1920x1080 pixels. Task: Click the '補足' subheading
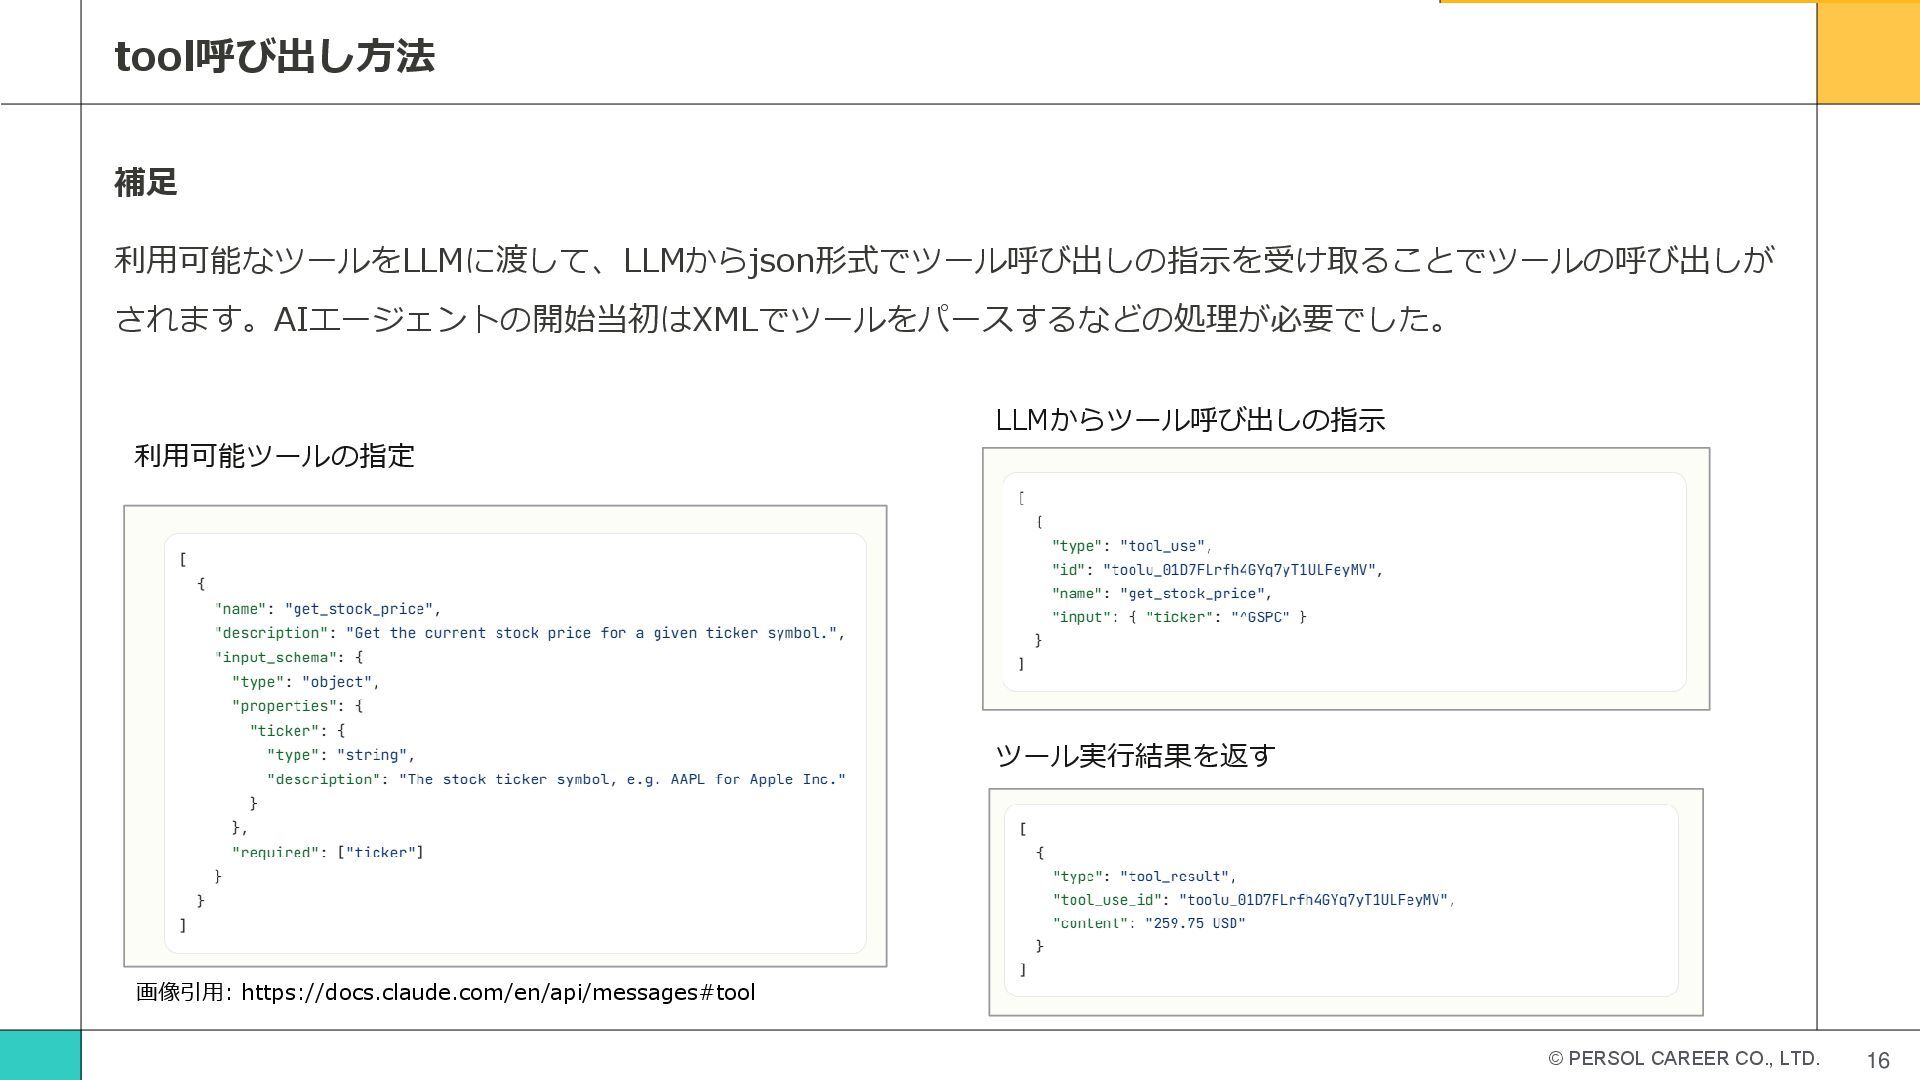pos(146,182)
